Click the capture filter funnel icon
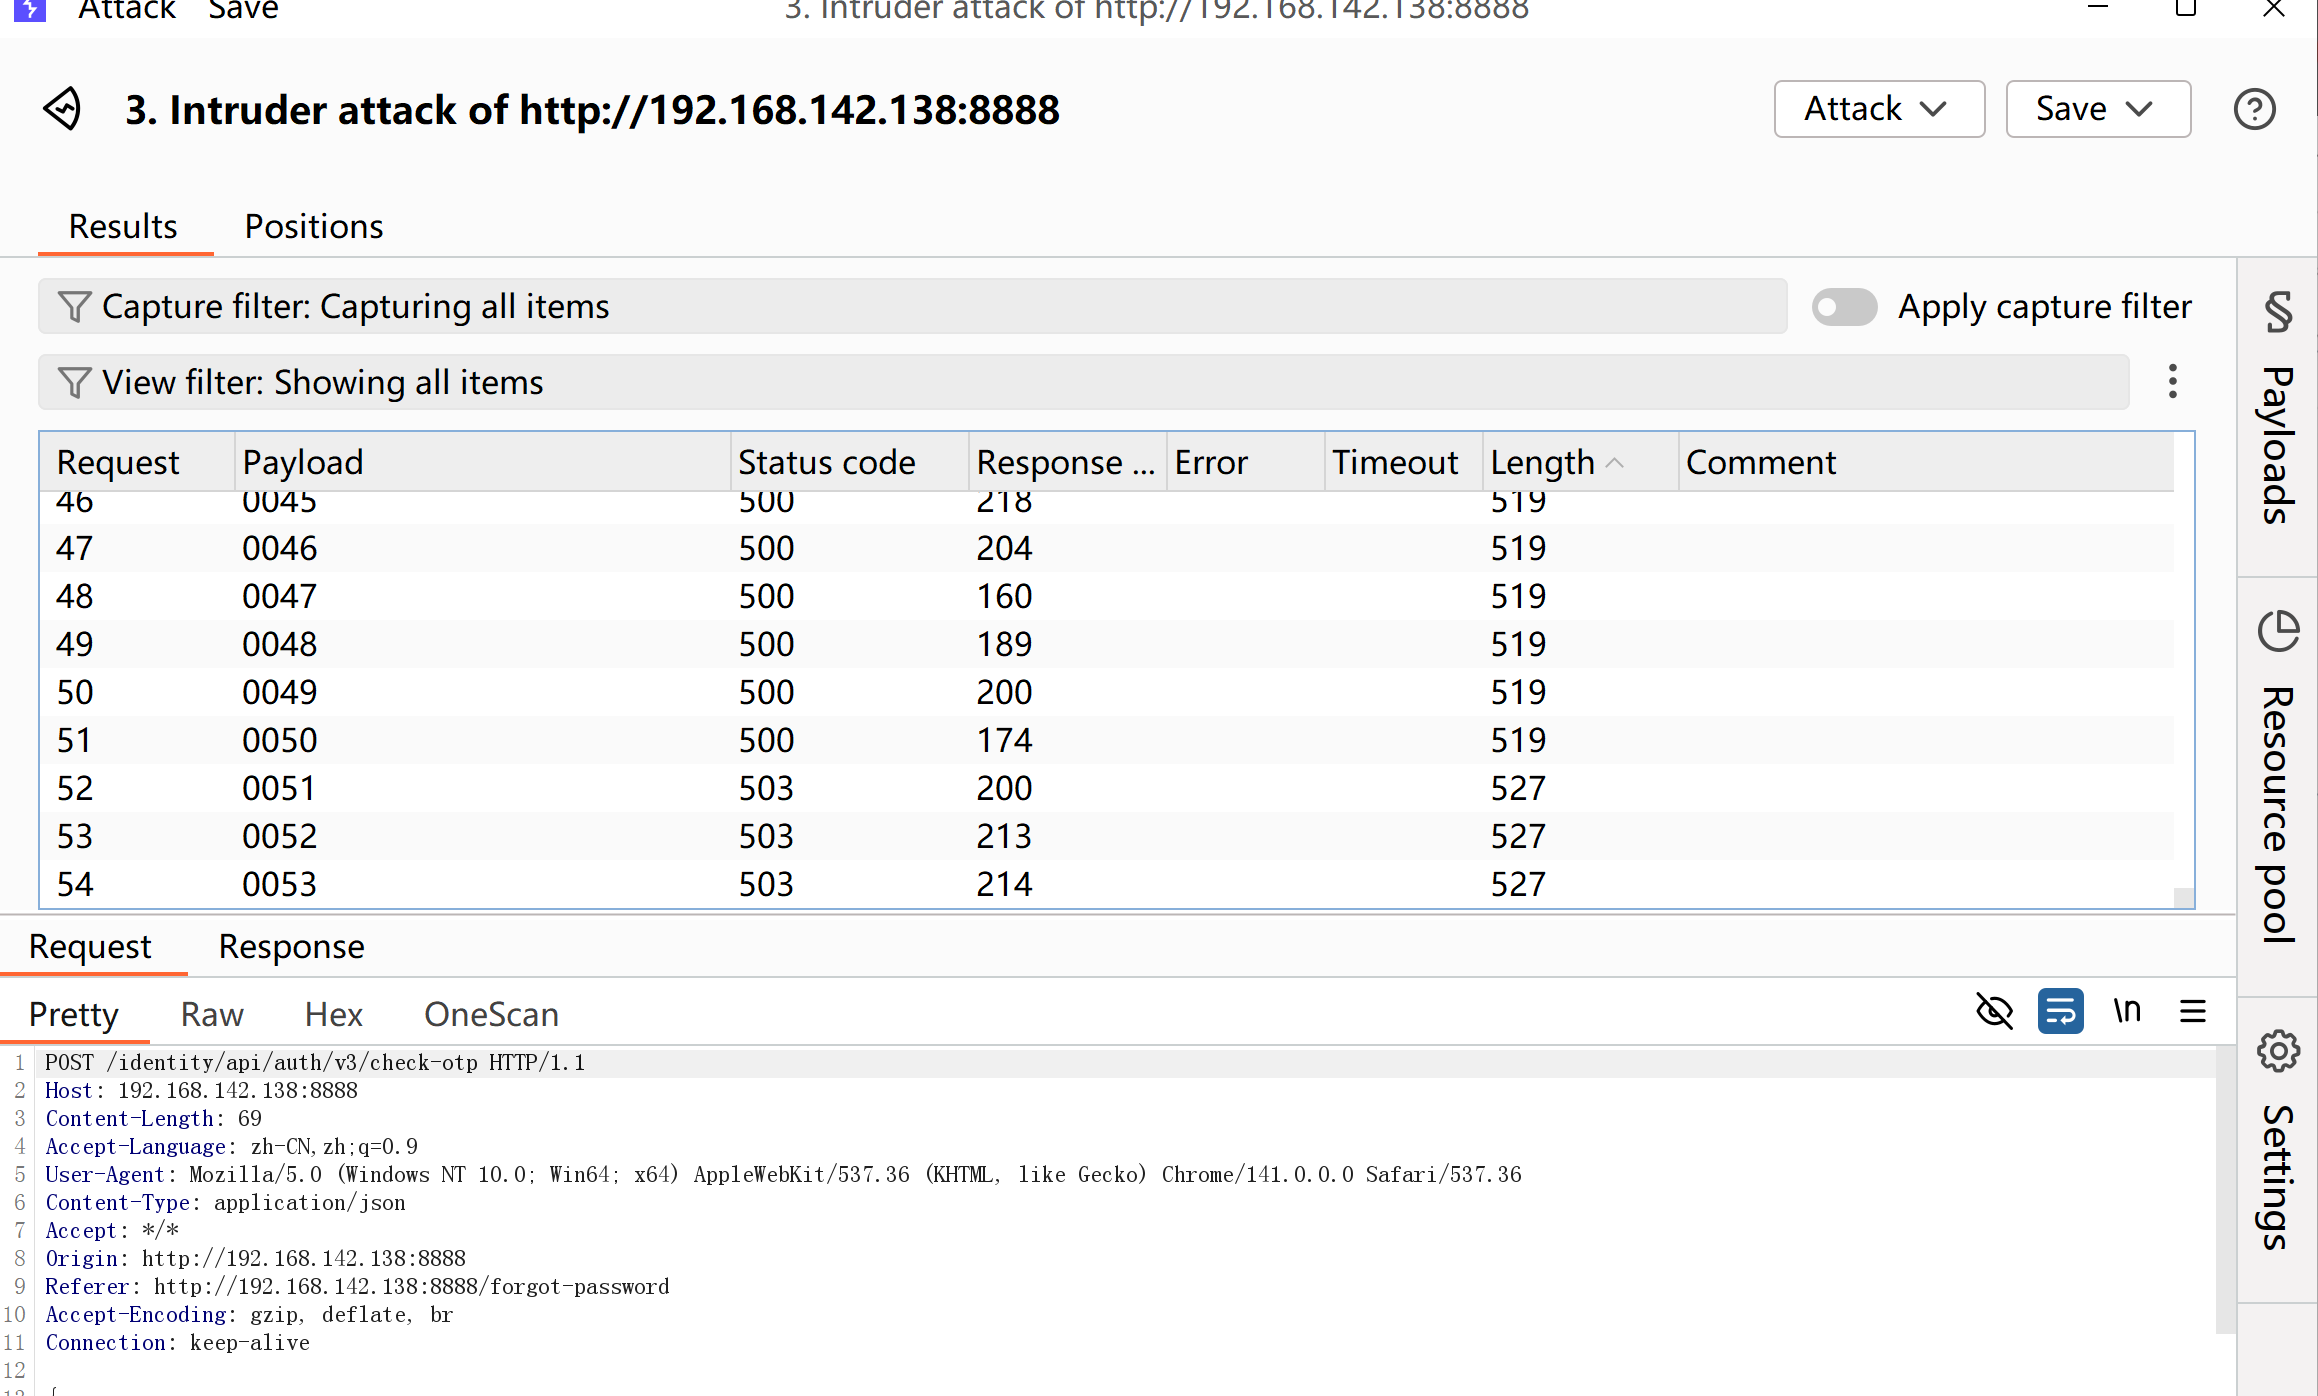Viewport: 2318px width, 1396px height. tap(74, 306)
